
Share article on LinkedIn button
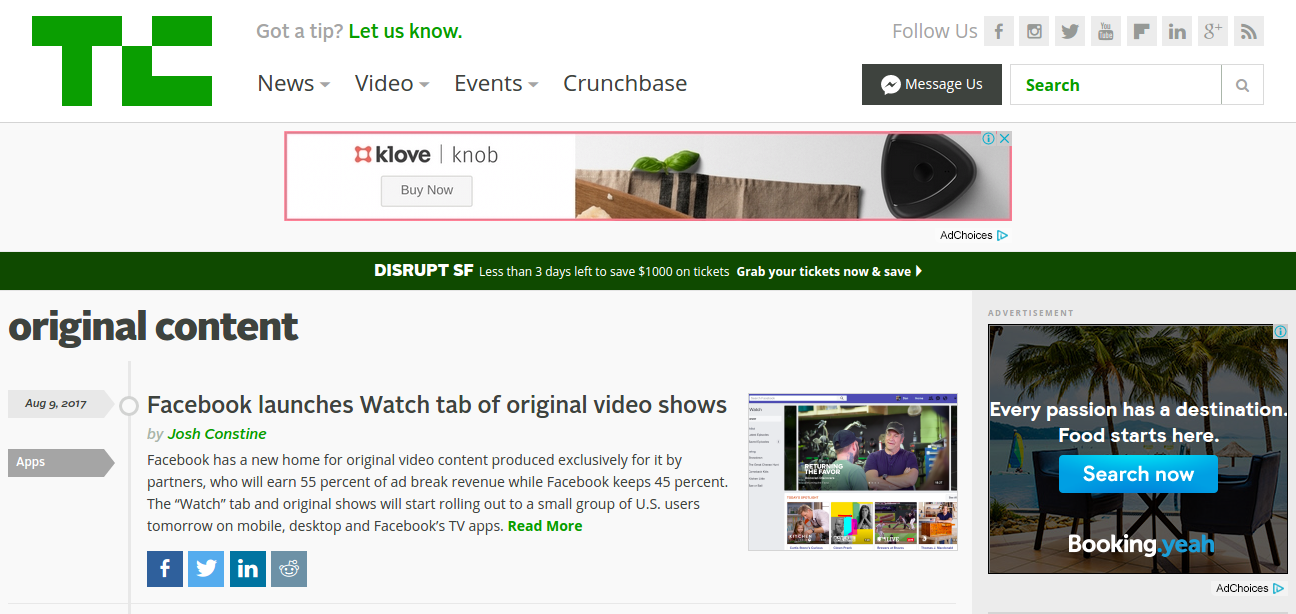(x=248, y=569)
